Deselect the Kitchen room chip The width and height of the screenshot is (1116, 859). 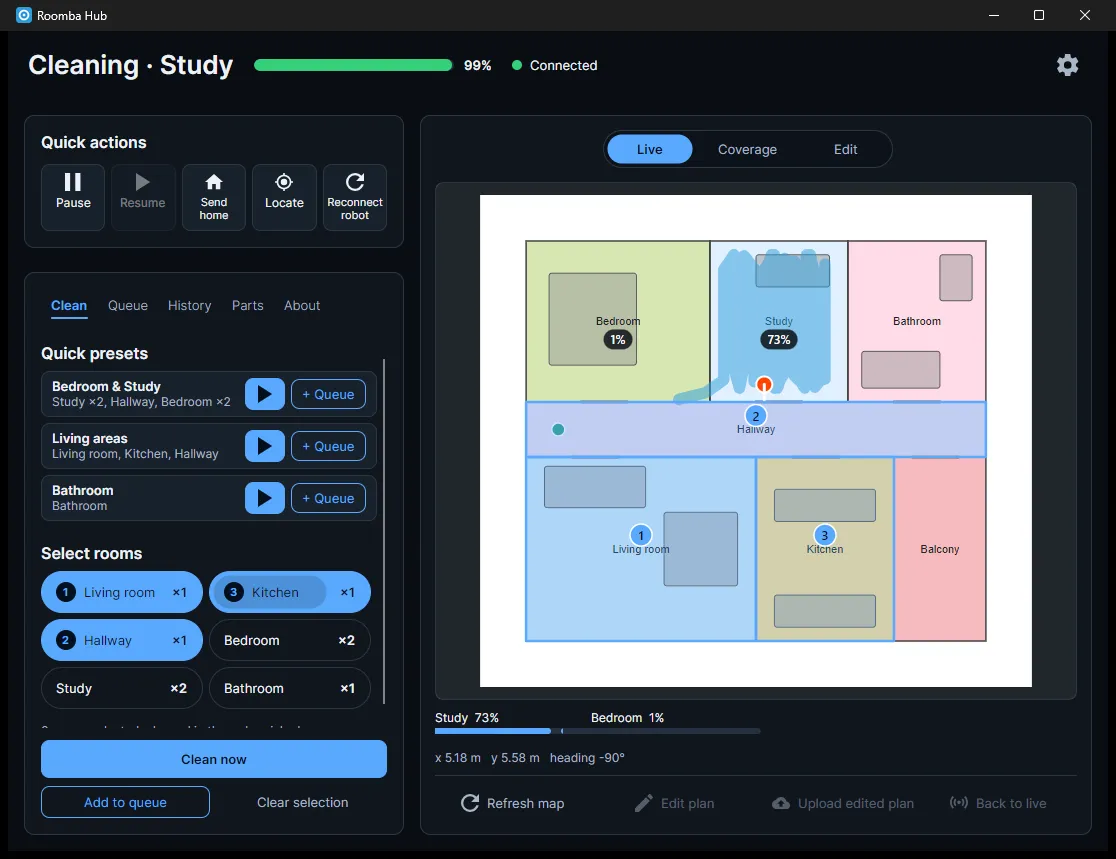[x=270, y=592]
